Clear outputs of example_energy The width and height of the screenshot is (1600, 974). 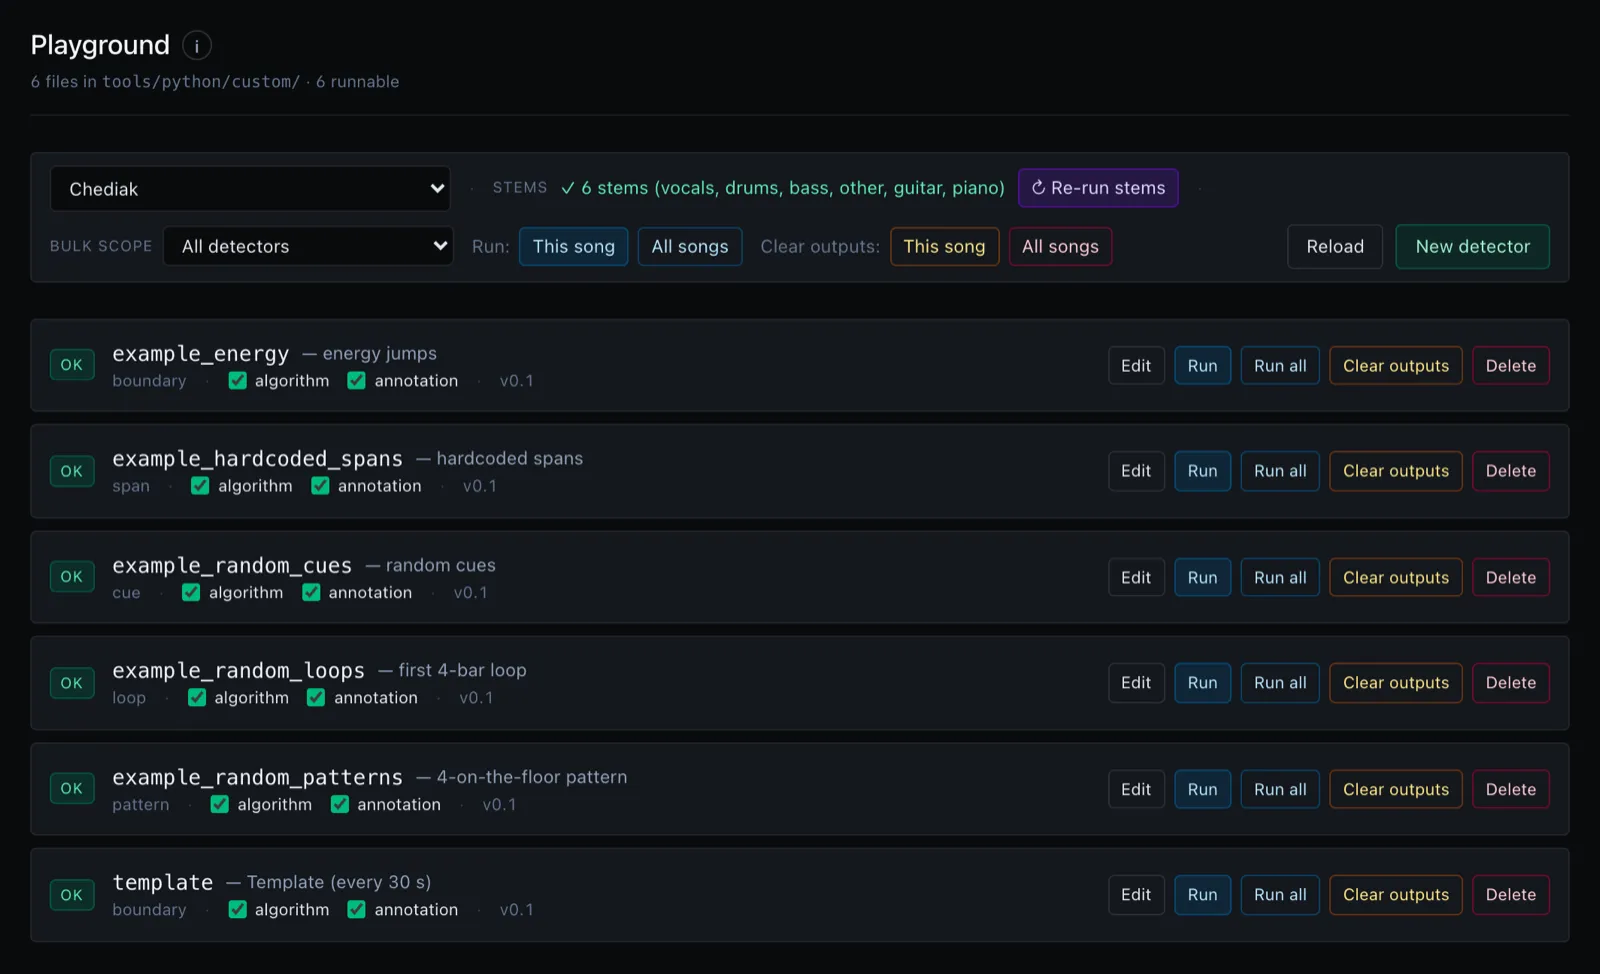click(1396, 366)
